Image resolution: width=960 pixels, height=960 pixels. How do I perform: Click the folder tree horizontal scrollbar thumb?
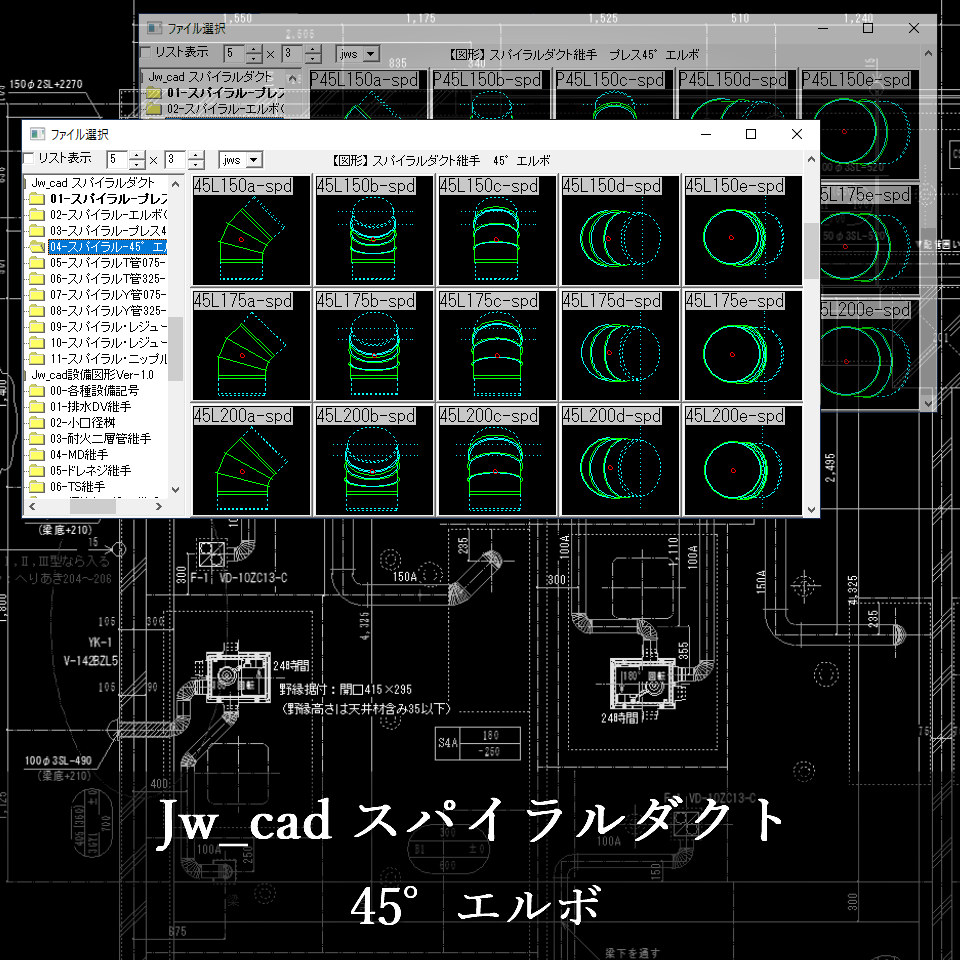point(92,506)
